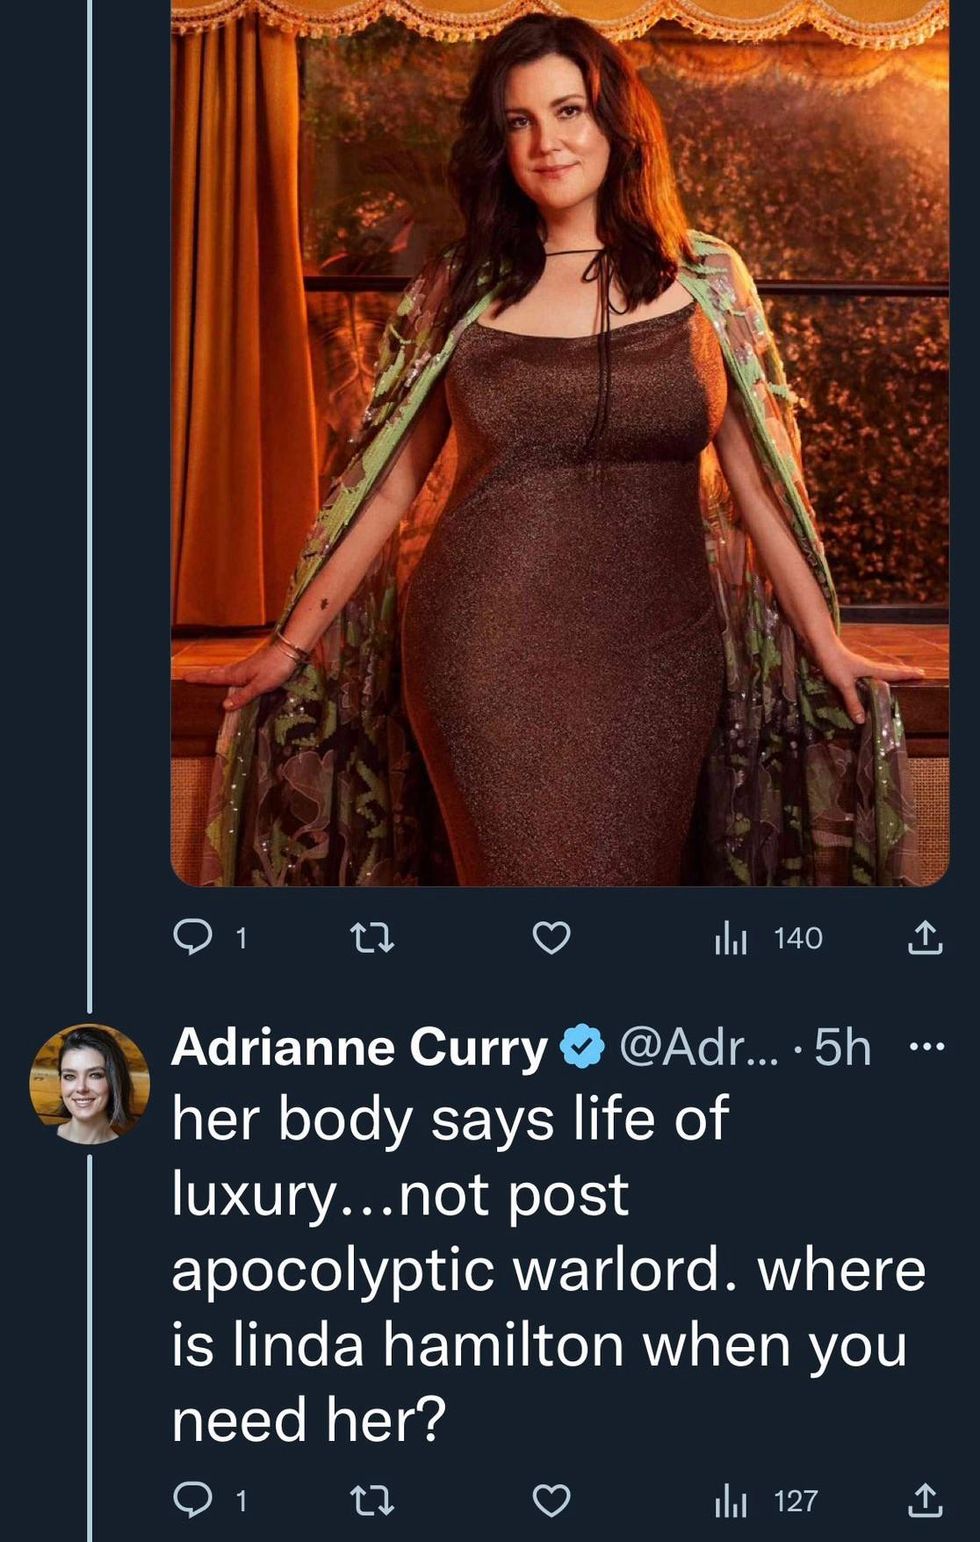Open the tweet via the 5h timestamp
Image resolution: width=980 pixels, height=1542 pixels.
[x=843, y=1048]
